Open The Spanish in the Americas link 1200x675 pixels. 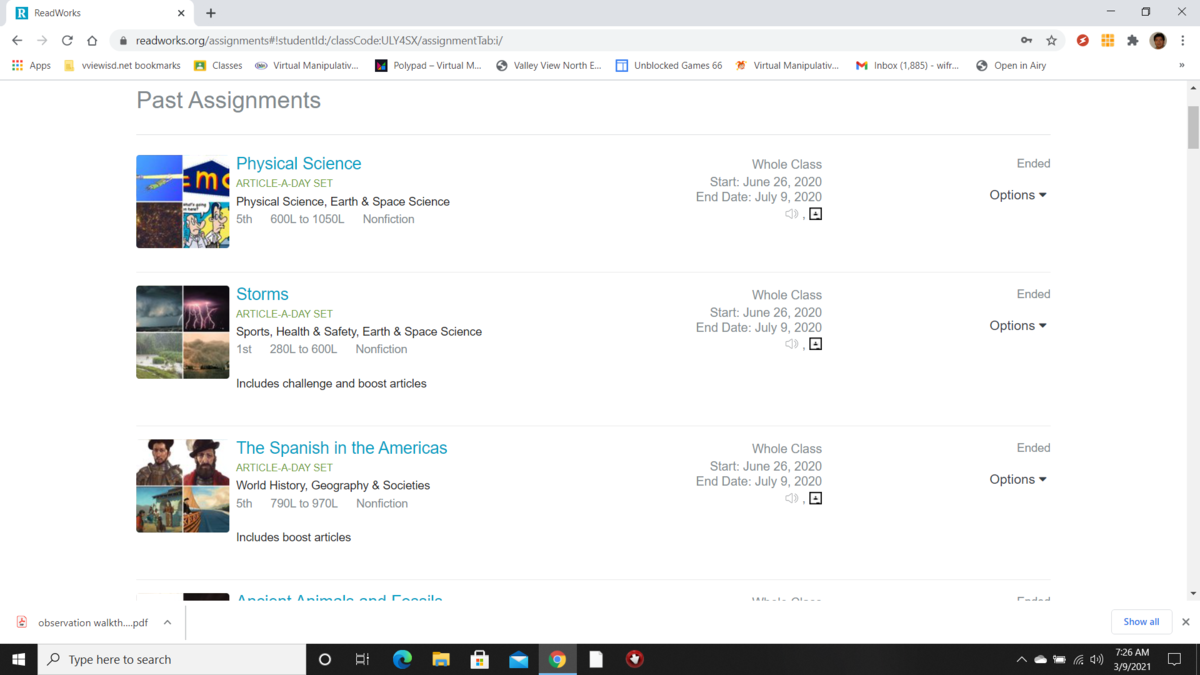tap(342, 448)
